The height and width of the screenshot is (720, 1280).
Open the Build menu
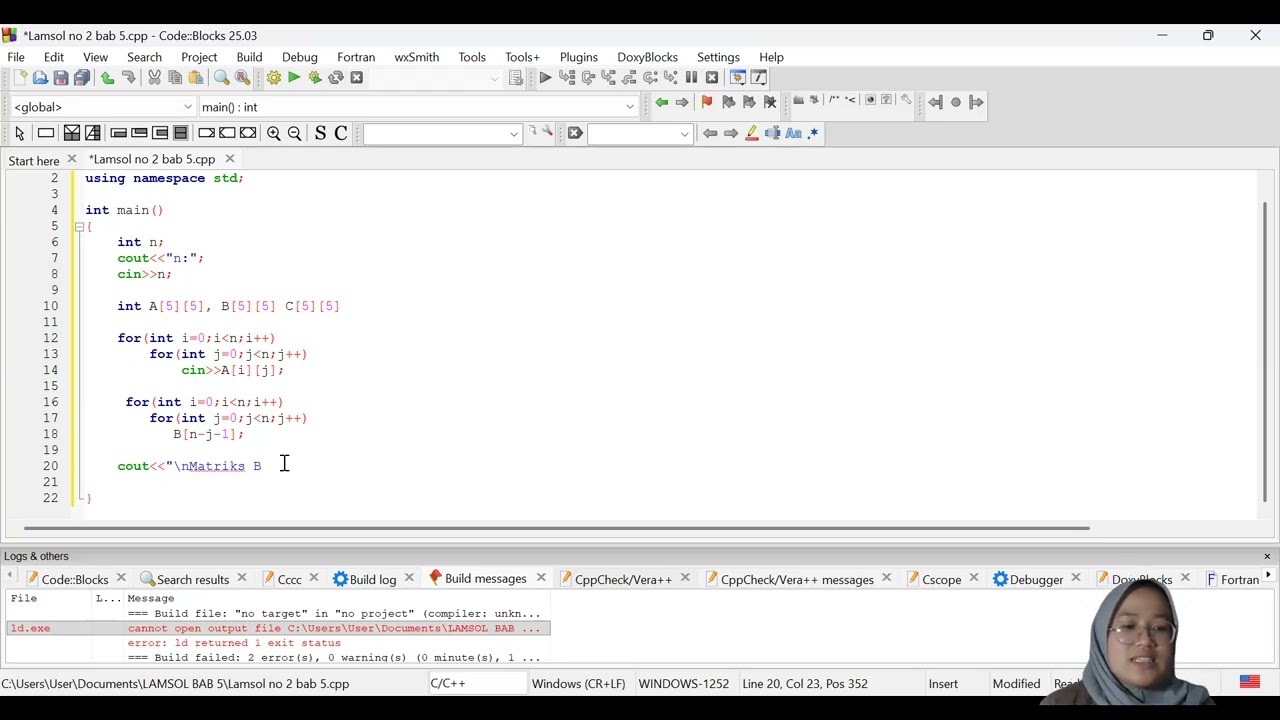[x=249, y=57]
